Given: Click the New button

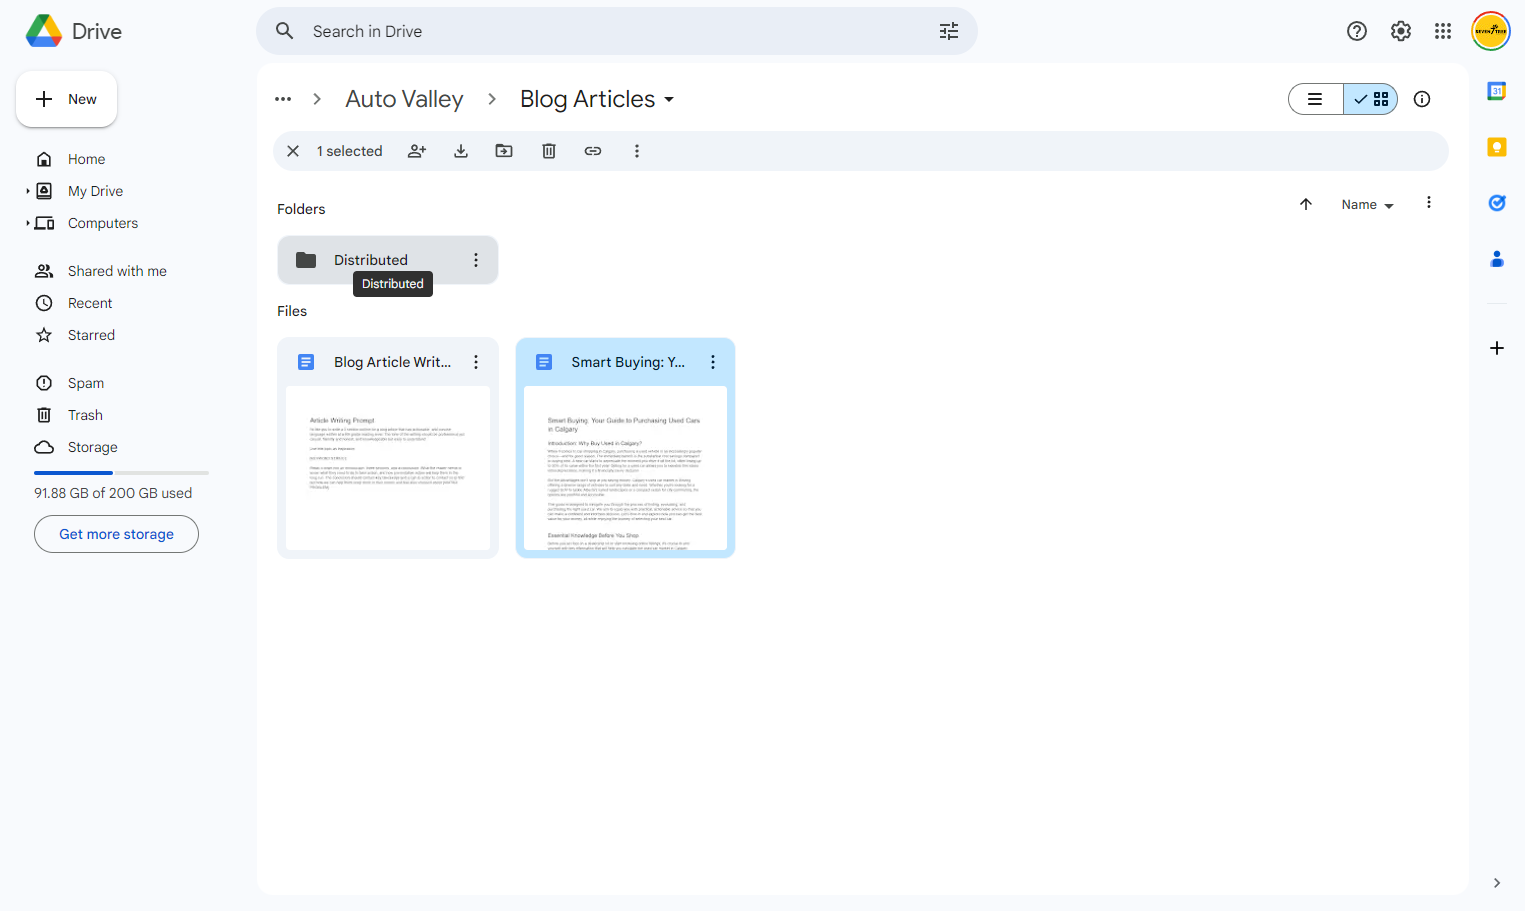Looking at the screenshot, I should (x=66, y=99).
